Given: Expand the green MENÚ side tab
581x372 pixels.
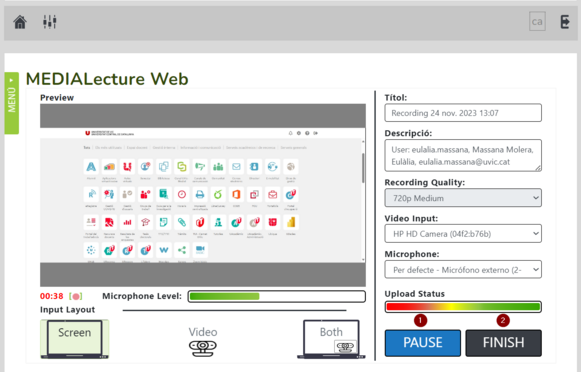Looking at the screenshot, I should coord(11,103).
